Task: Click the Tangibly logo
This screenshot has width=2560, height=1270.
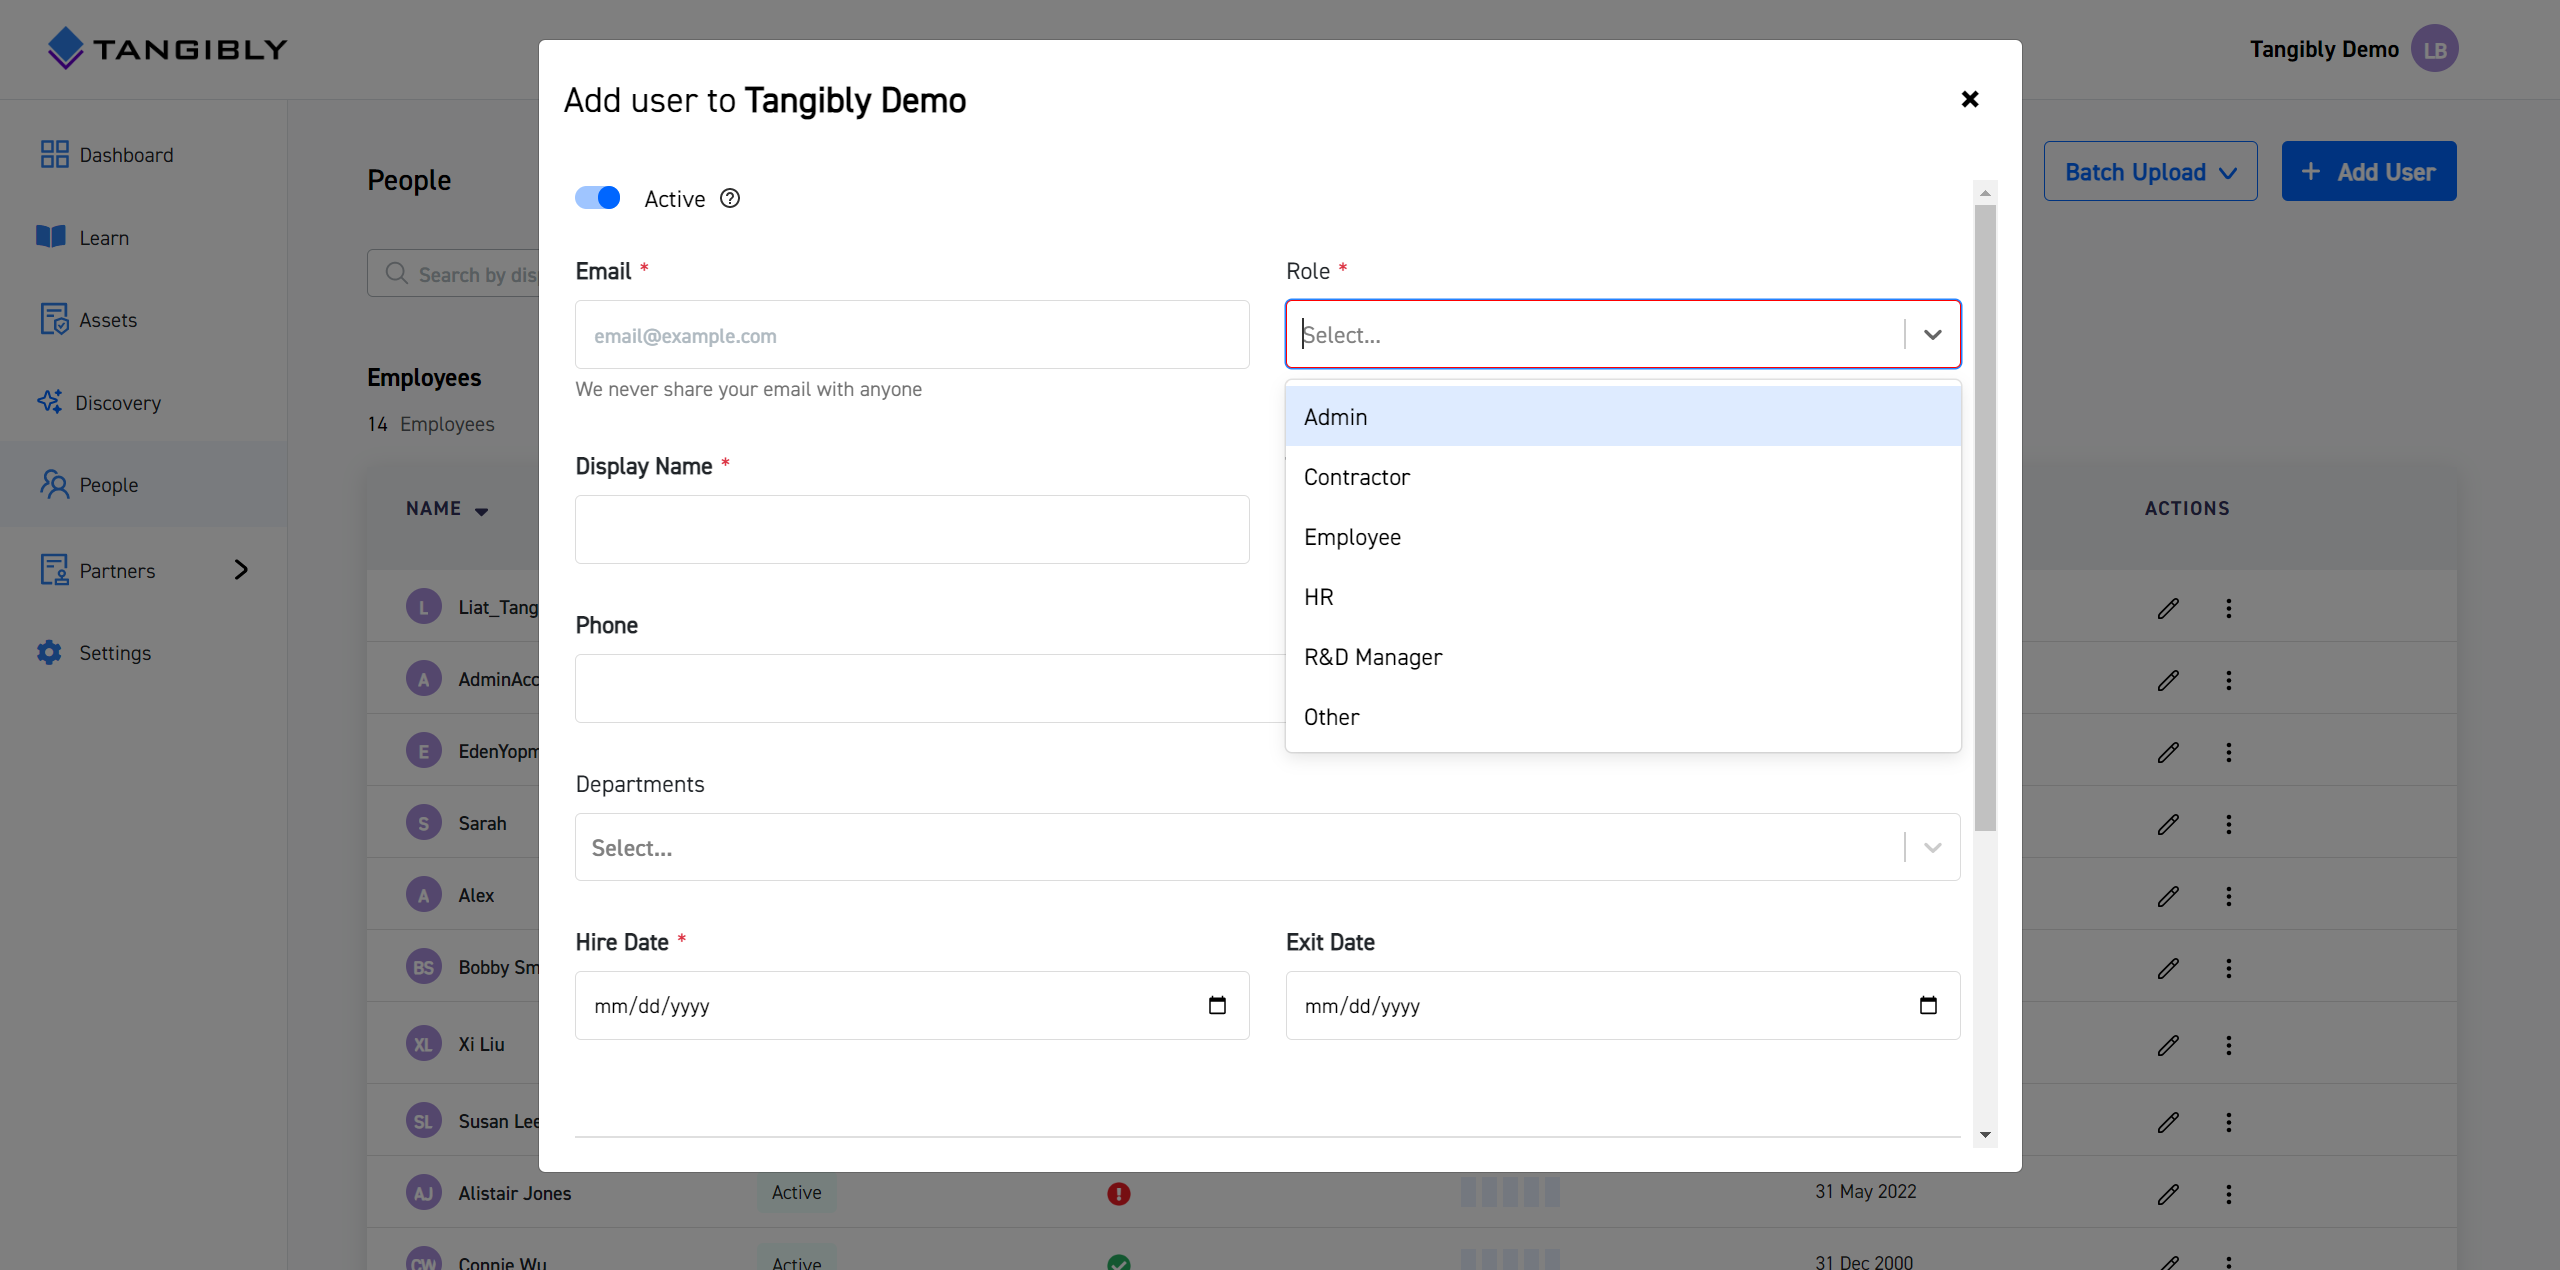Action: pos(167,48)
